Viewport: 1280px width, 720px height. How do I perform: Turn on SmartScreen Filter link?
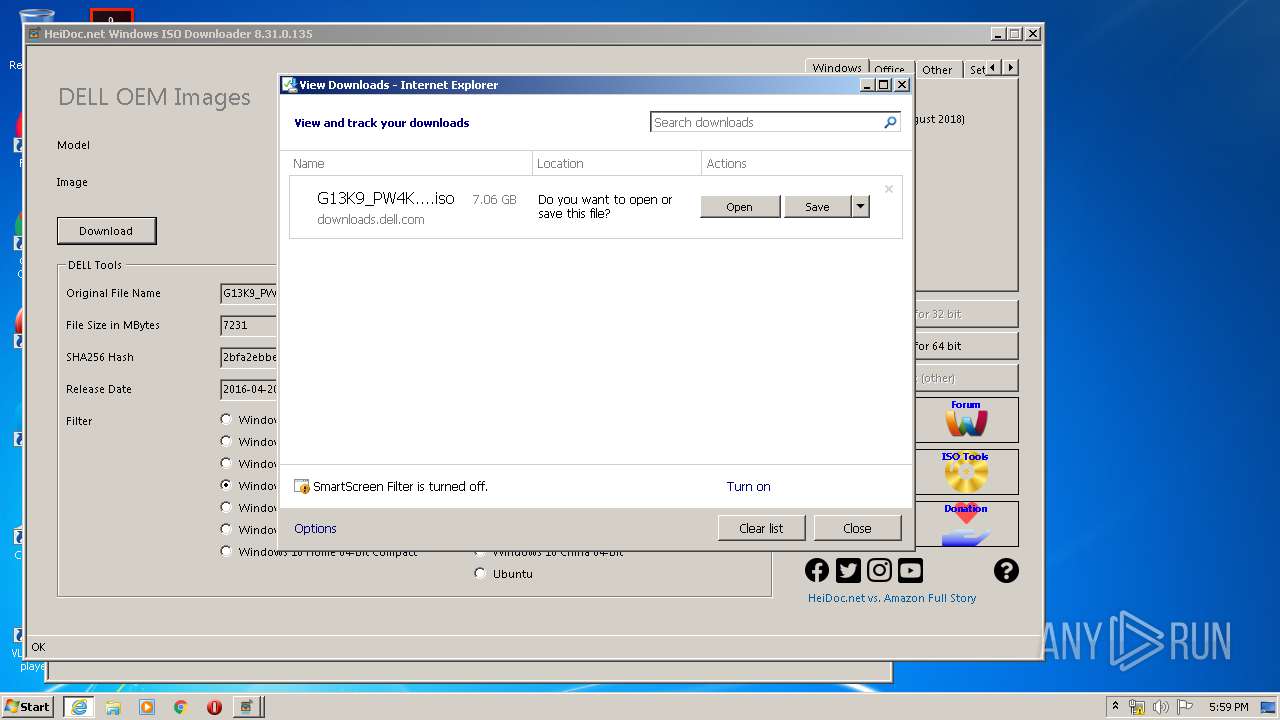pyautogui.click(x=748, y=487)
